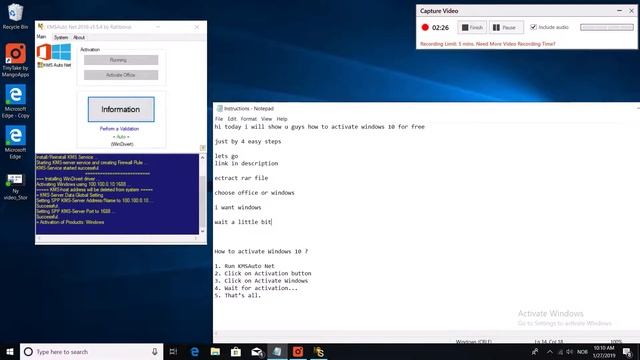
Task: Click the microphone icon in taskbar search
Action: tap(155, 351)
